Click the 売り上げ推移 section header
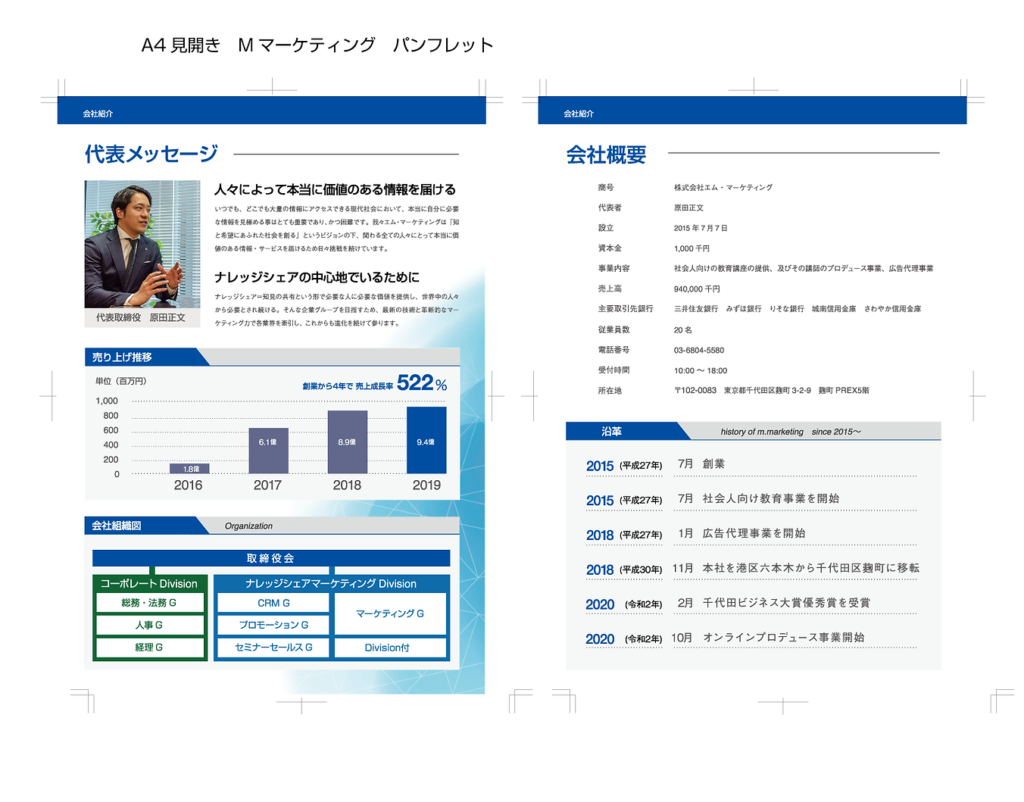 (x=124, y=357)
